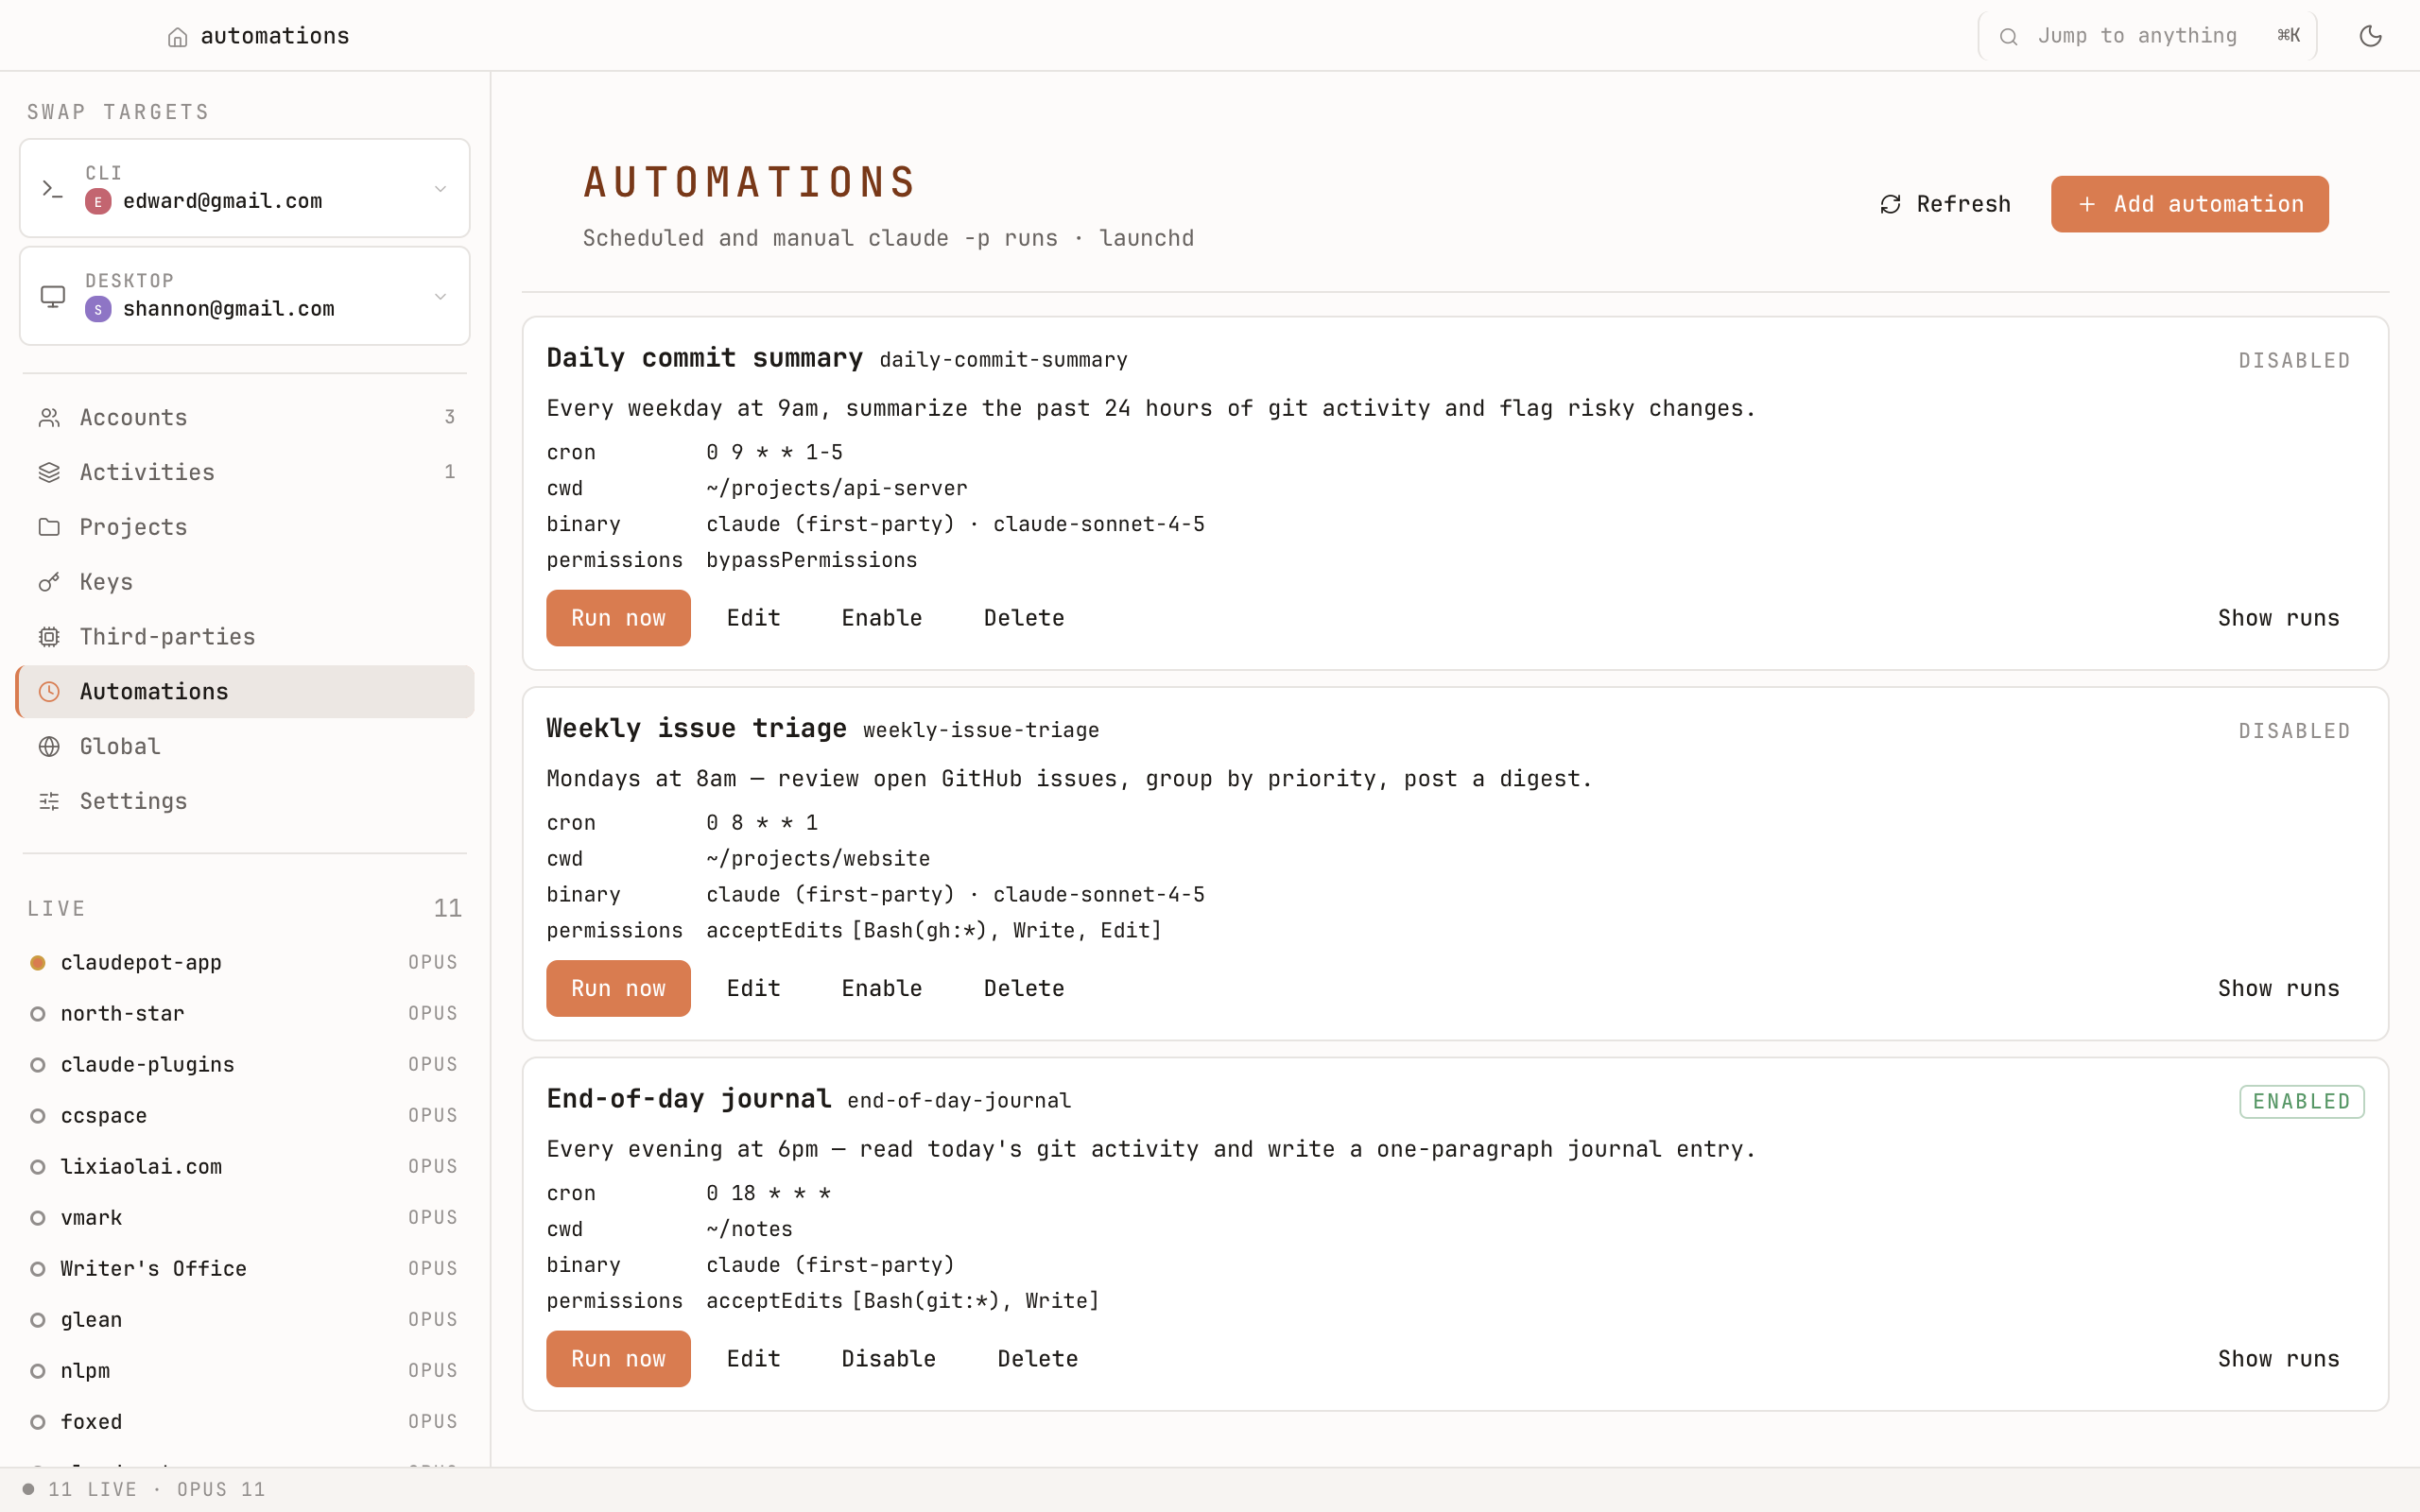The height and width of the screenshot is (1512, 2420).
Task: Click the terminal icon on the CLI card
Action: click(52, 188)
